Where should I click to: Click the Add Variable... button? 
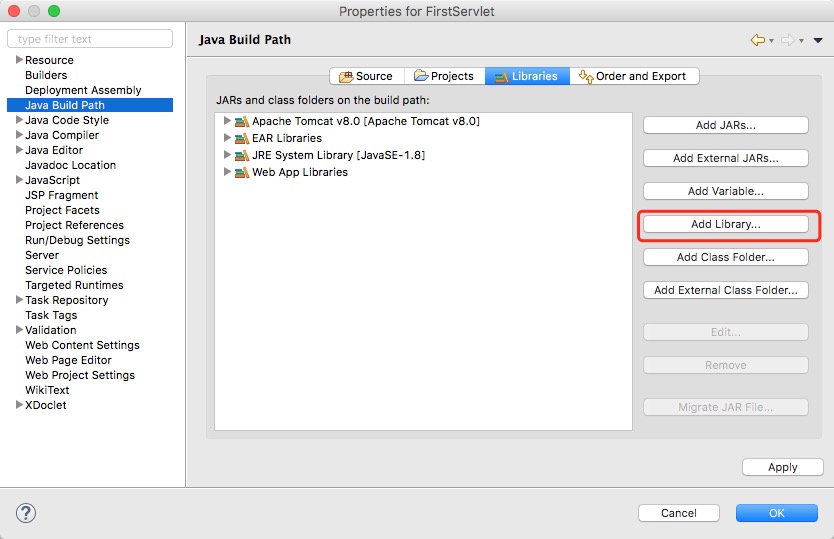click(x=725, y=191)
